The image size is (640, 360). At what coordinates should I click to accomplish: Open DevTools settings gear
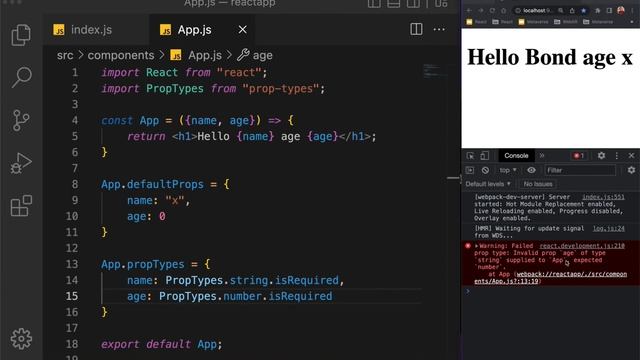click(x=601, y=156)
